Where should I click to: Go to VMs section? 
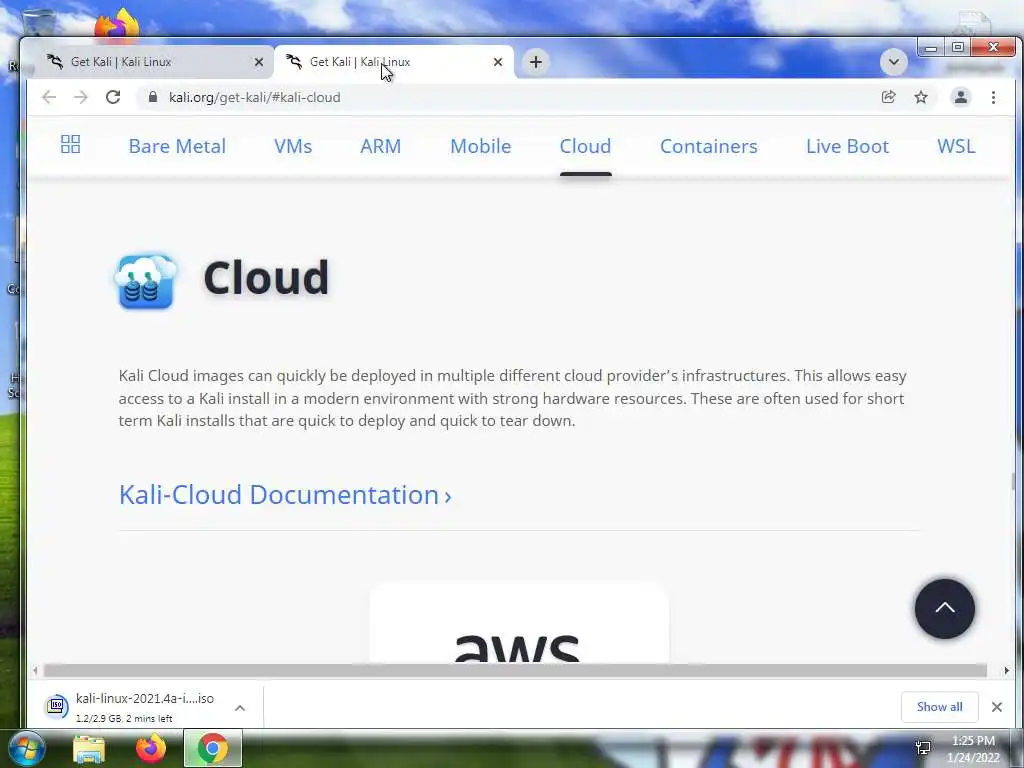[293, 146]
